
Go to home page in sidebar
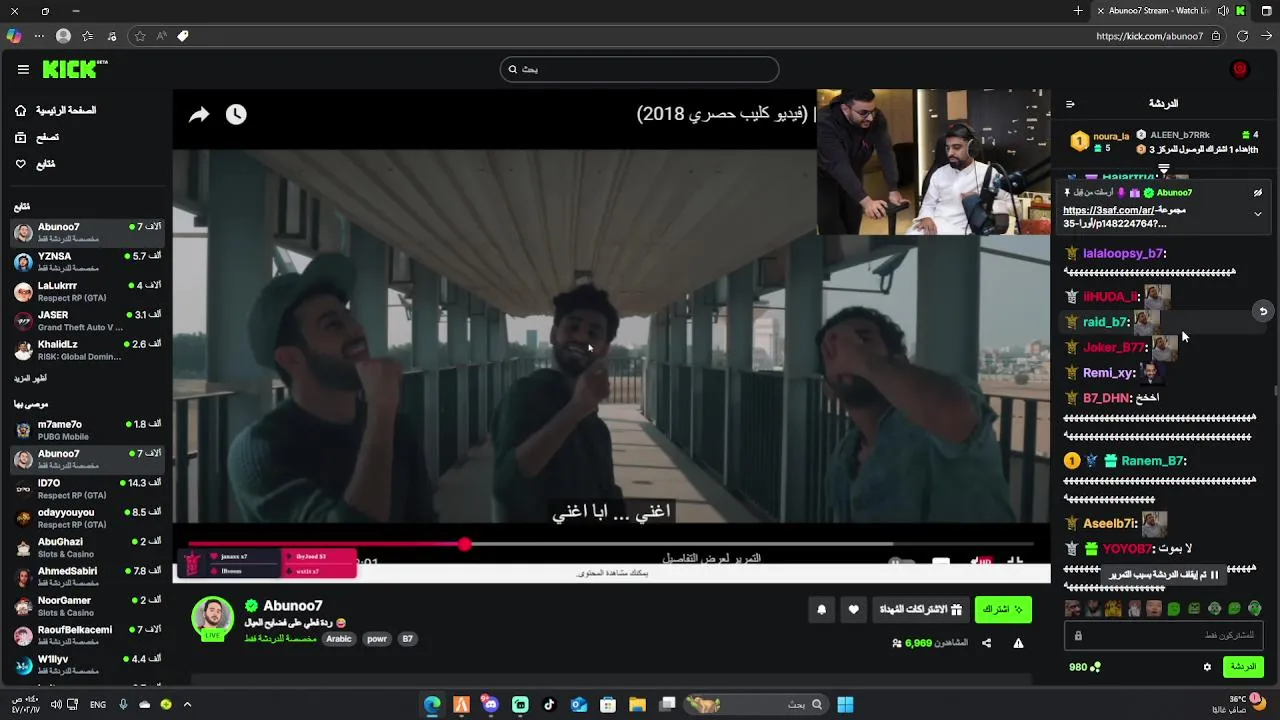click(x=56, y=110)
